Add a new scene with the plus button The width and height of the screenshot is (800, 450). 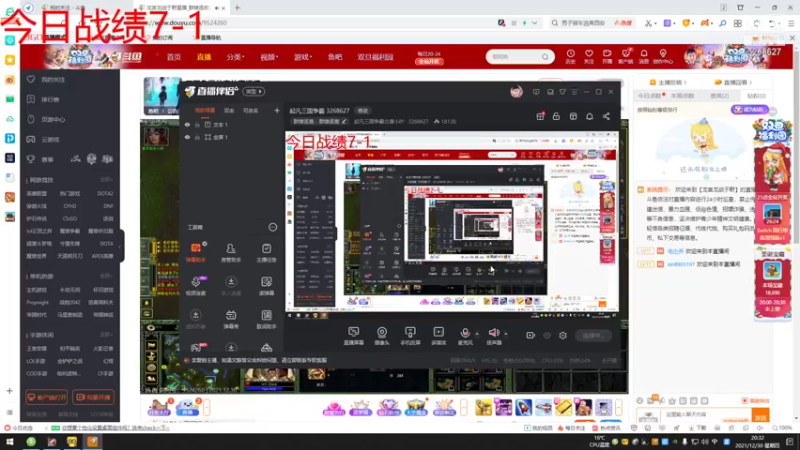[277, 110]
